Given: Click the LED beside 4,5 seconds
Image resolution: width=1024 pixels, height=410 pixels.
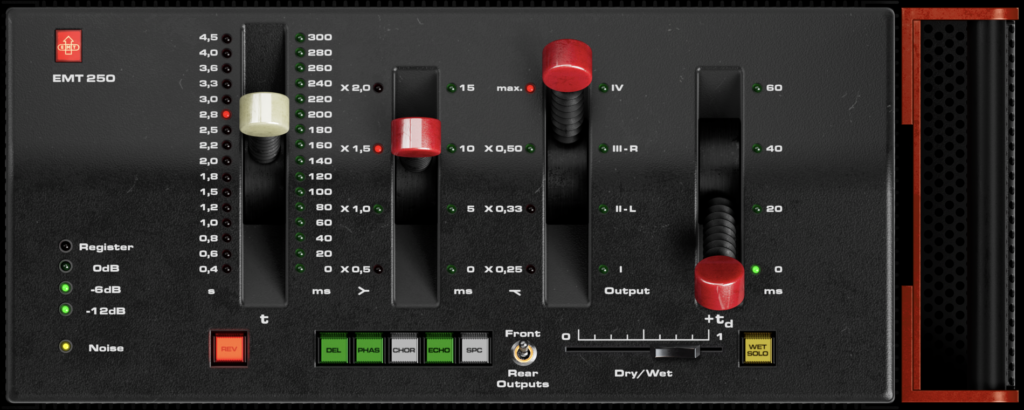Looking at the screenshot, I should click(x=226, y=37).
